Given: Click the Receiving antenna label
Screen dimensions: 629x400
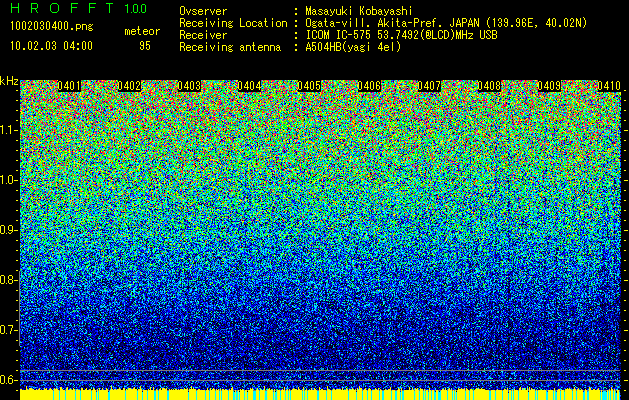Looking at the screenshot, I should tap(230, 47).
